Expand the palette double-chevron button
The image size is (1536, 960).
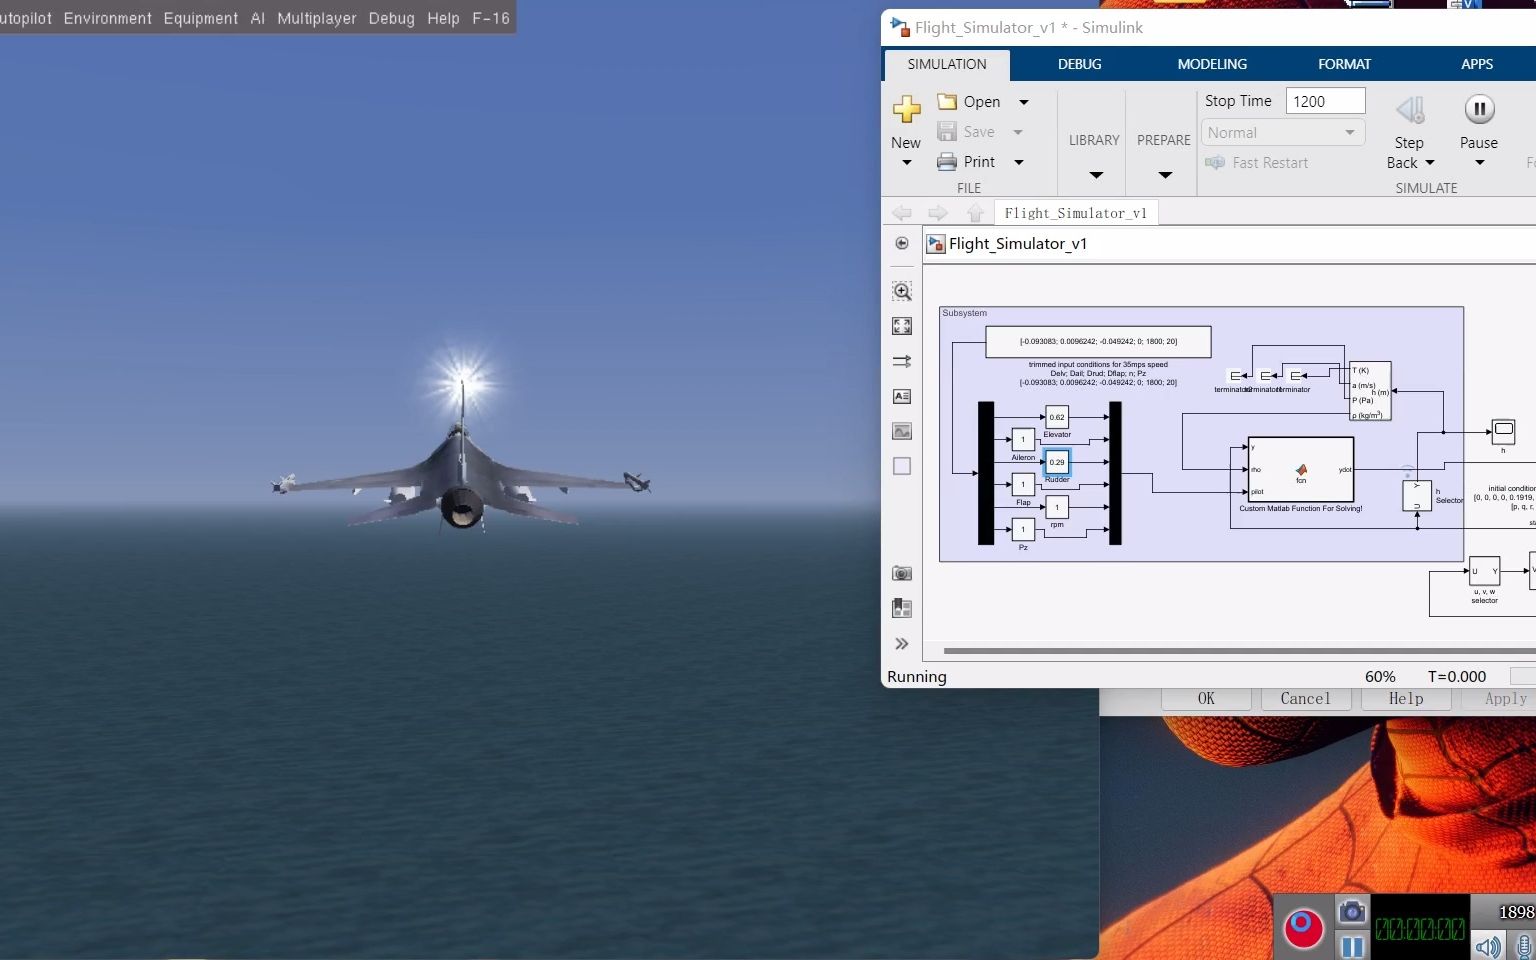pos(902,644)
